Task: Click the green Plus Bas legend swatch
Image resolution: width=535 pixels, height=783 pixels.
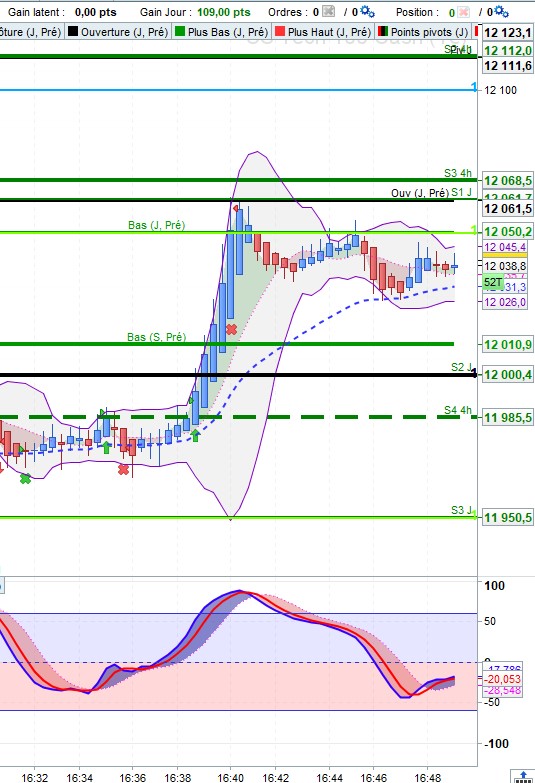Action: [x=180, y=31]
